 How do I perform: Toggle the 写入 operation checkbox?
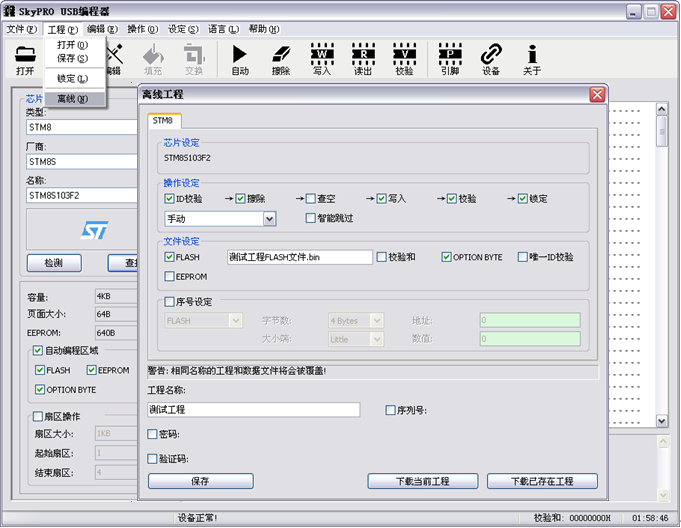click(381, 199)
